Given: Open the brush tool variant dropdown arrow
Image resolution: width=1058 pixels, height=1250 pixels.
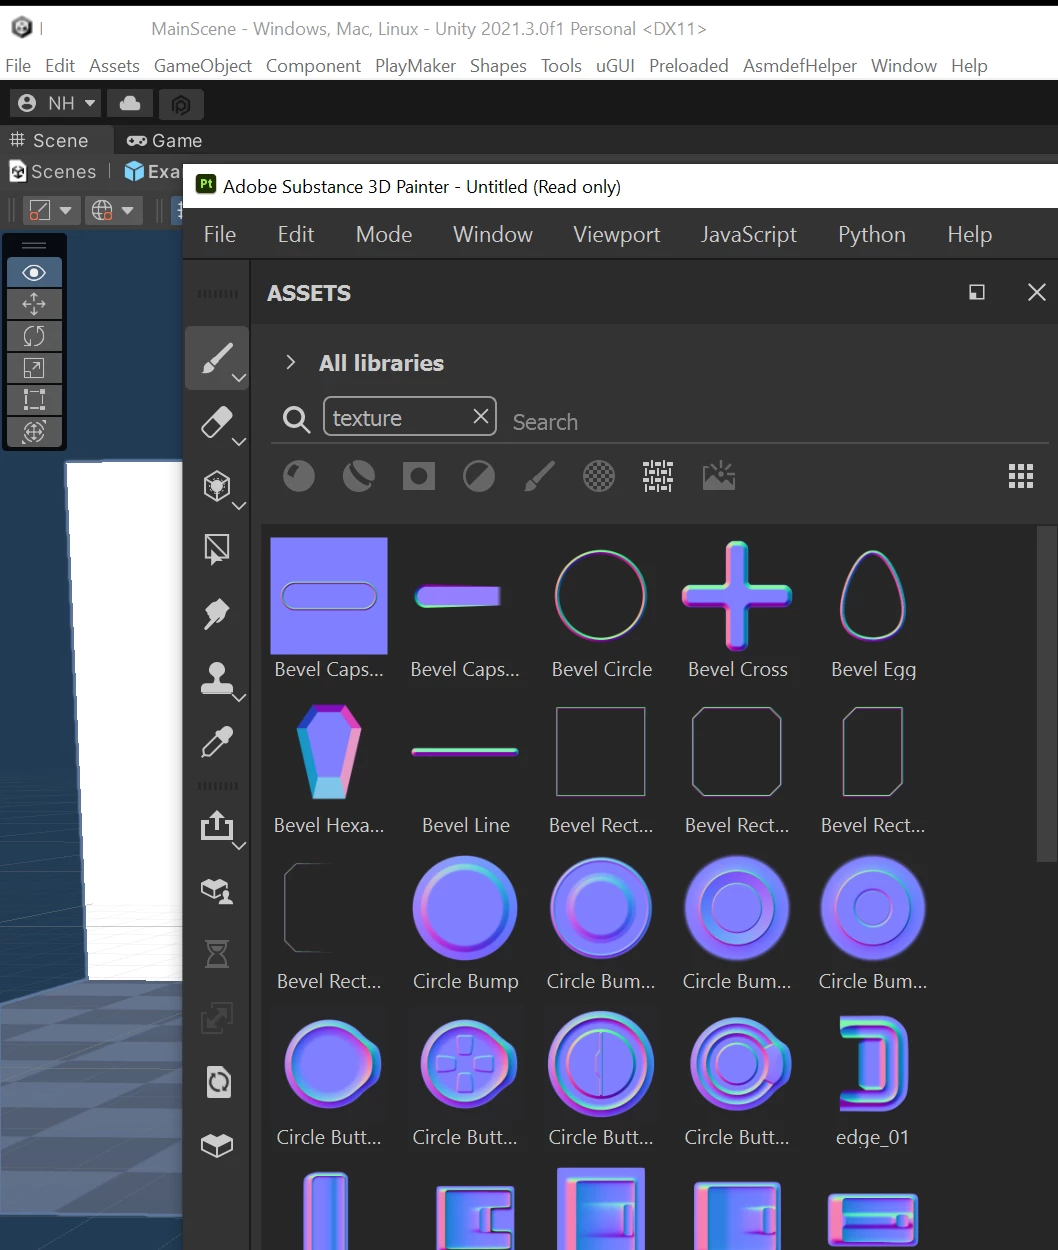Looking at the screenshot, I should click(x=239, y=378).
